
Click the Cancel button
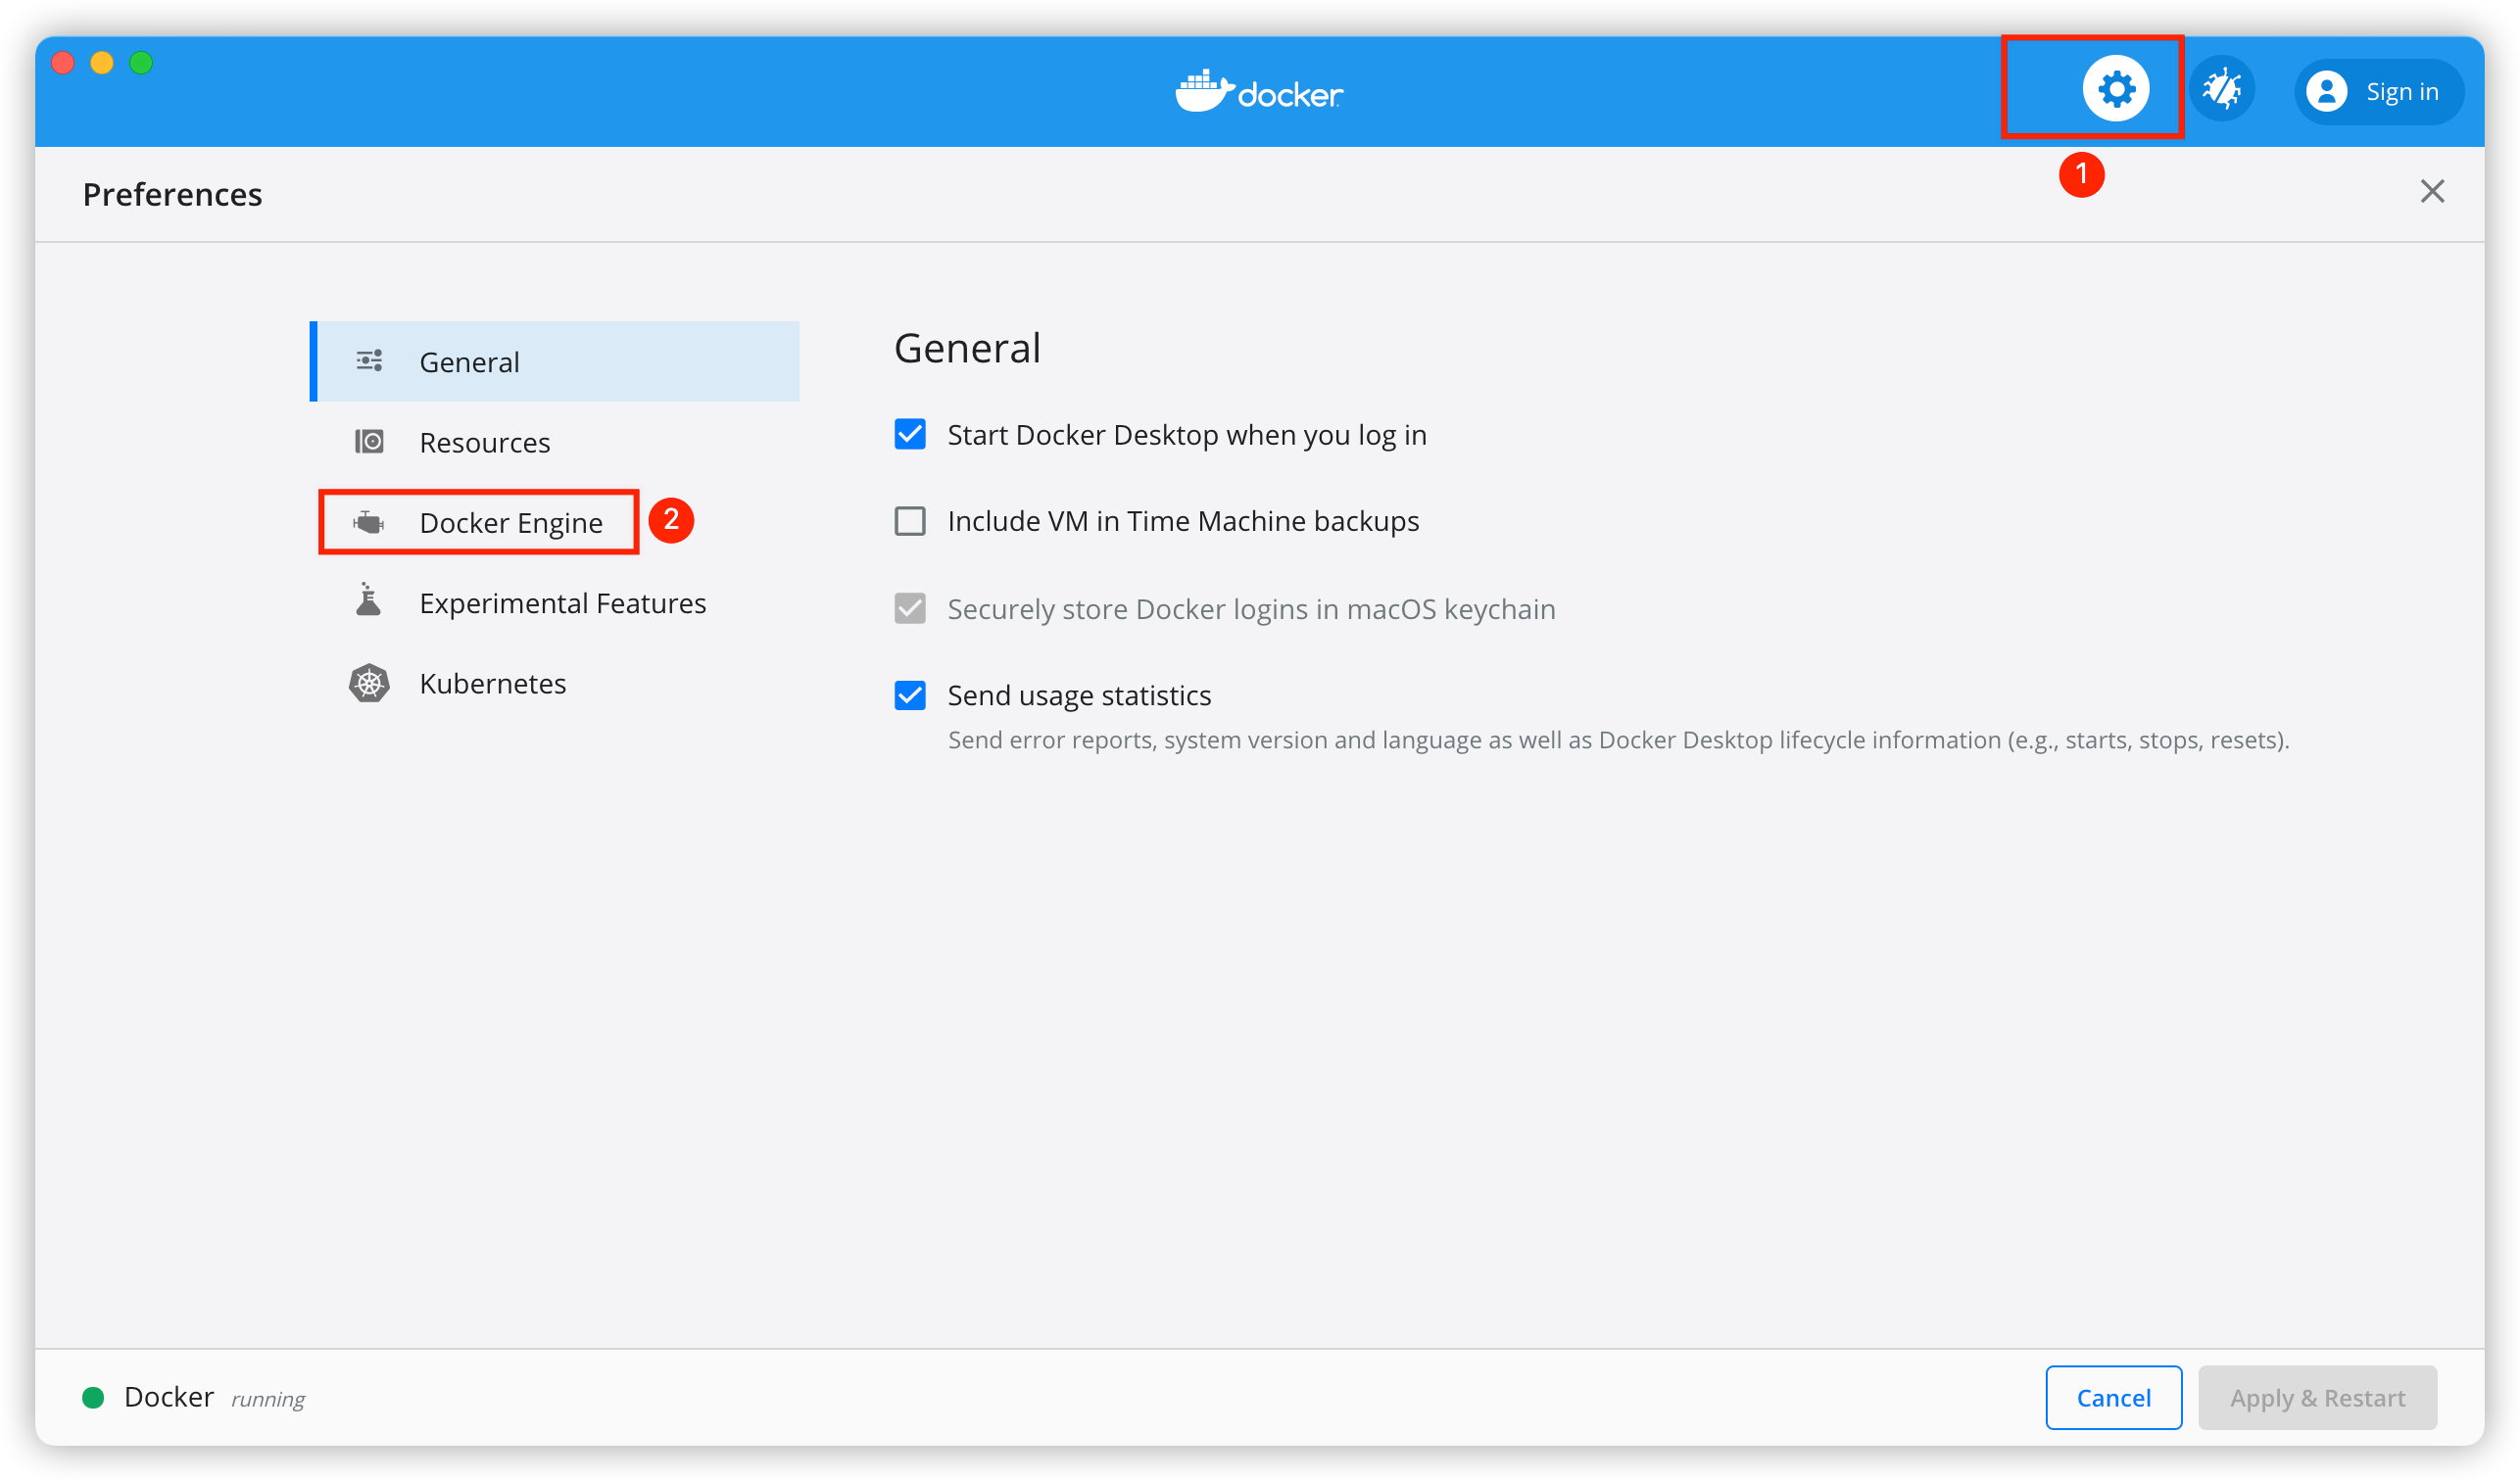pos(2113,1398)
